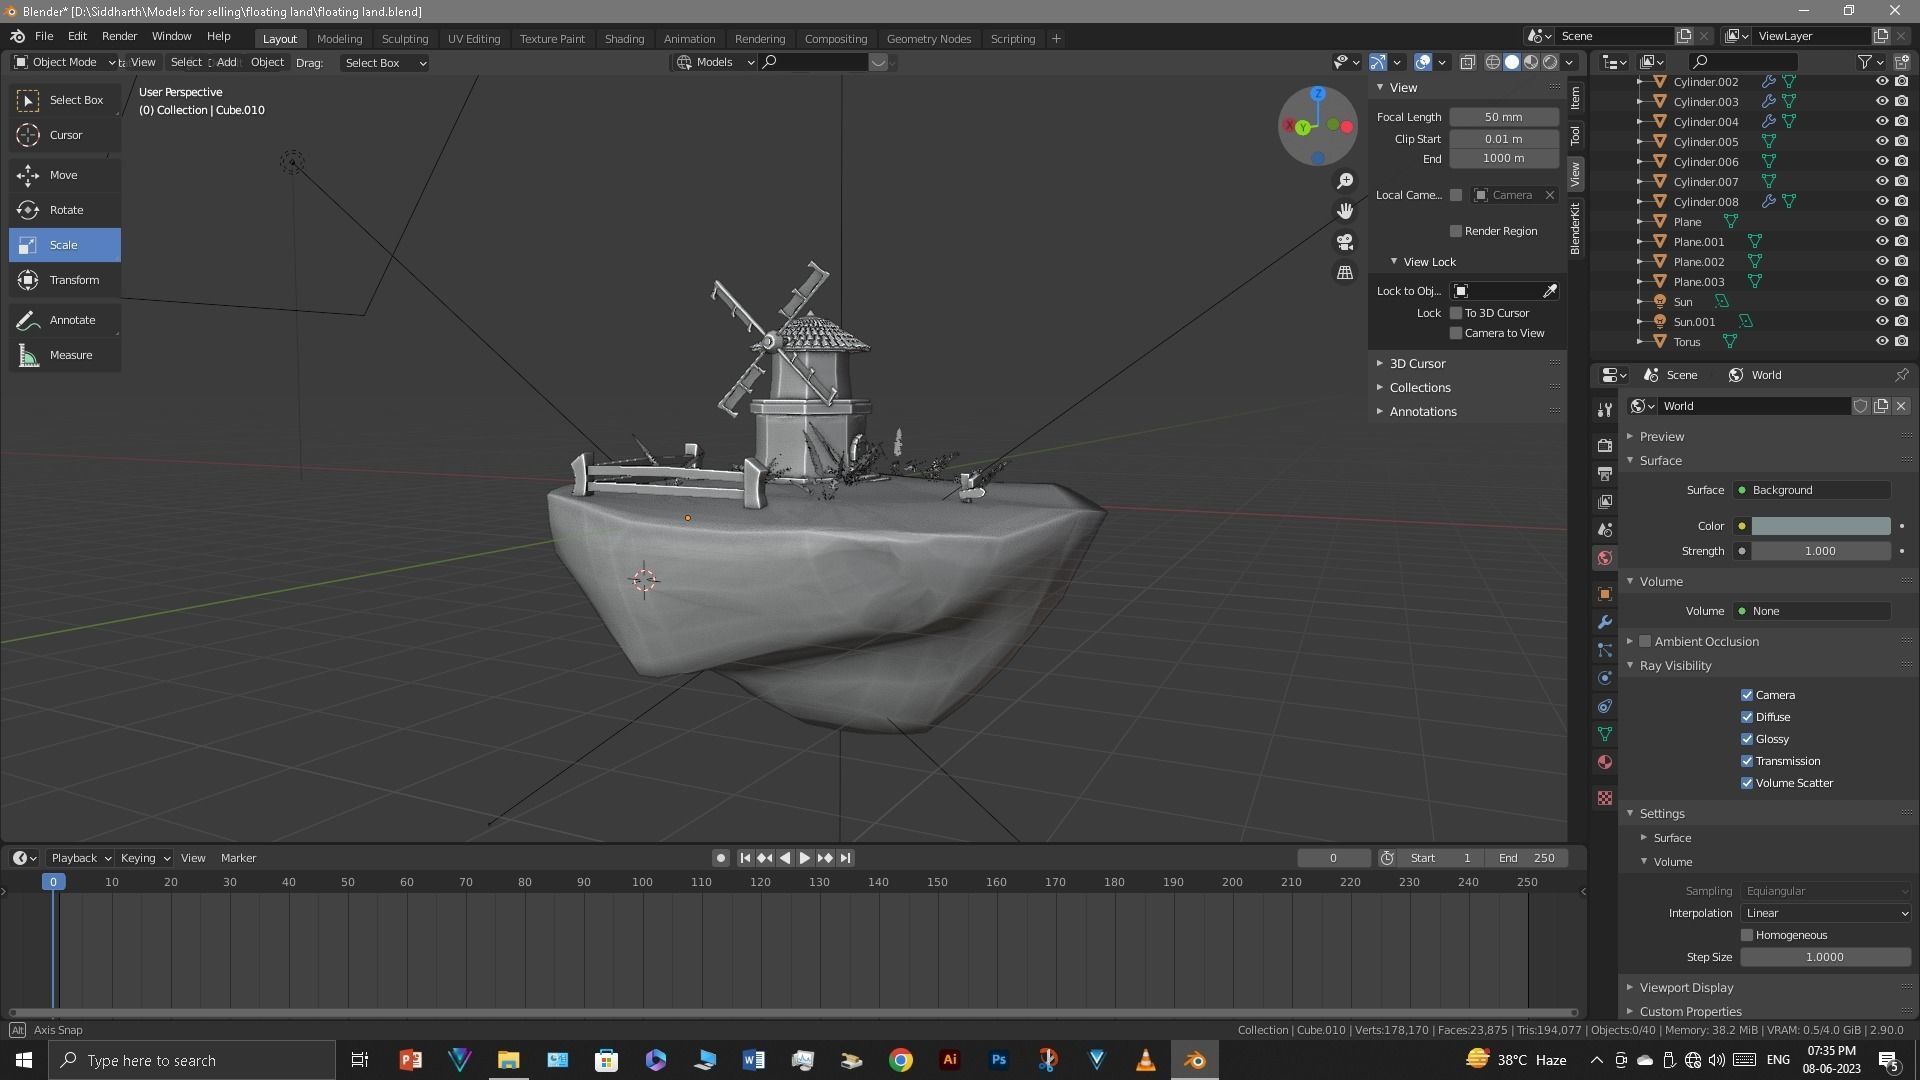The height and width of the screenshot is (1080, 1920).
Task: Open the Drag Select Box dropdown
Action: pyautogui.click(x=385, y=63)
